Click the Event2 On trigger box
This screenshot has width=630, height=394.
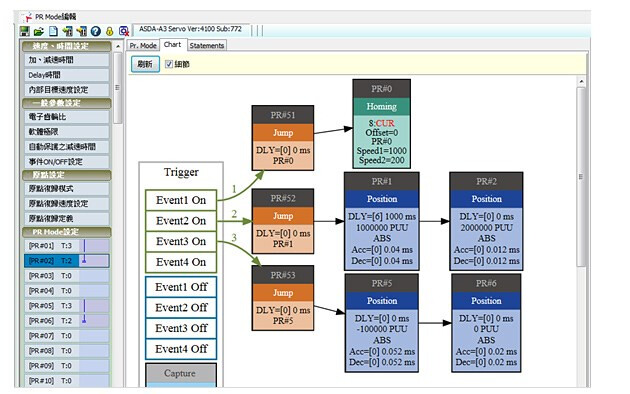pyautogui.click(x=181, y=221)
